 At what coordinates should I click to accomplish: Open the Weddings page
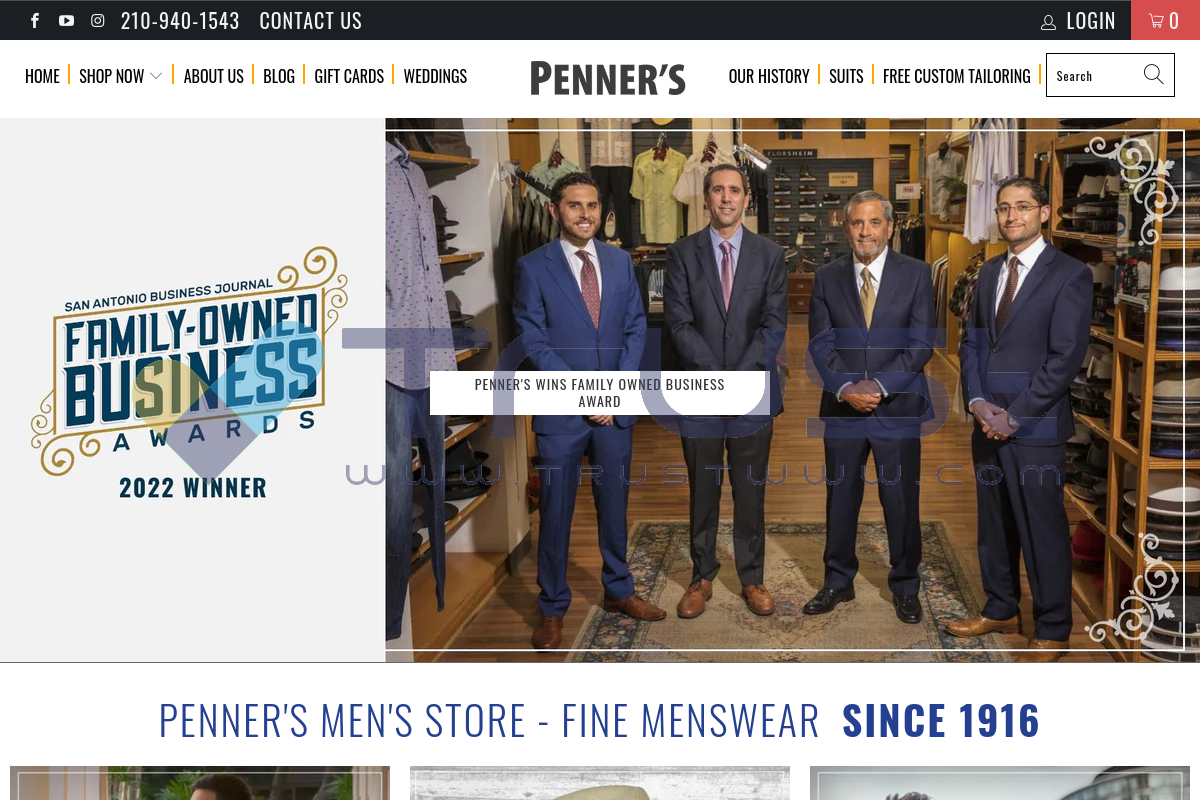435,76
